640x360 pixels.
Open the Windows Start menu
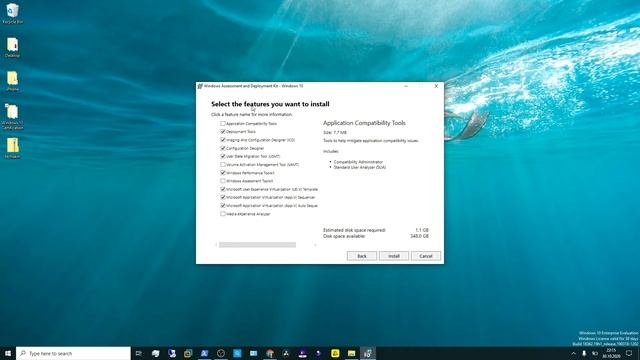[x=8, y=353]
